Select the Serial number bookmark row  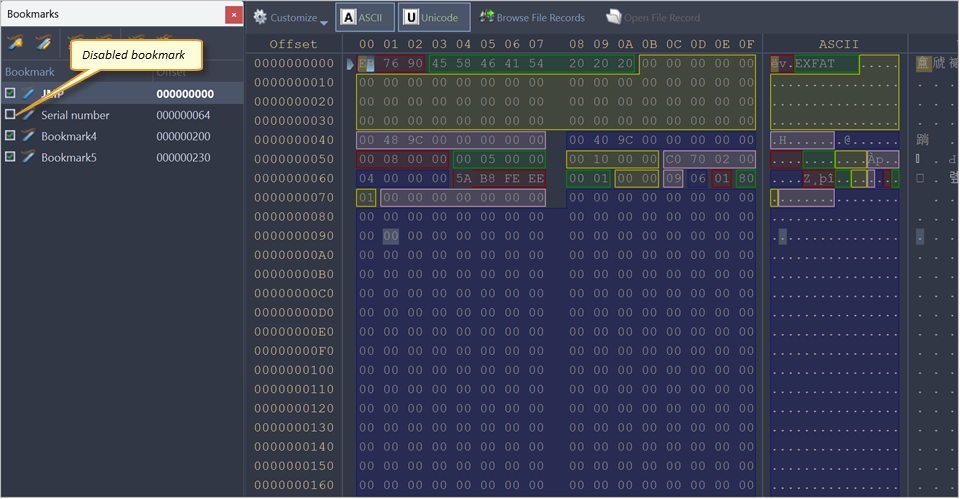coord(76,115)
